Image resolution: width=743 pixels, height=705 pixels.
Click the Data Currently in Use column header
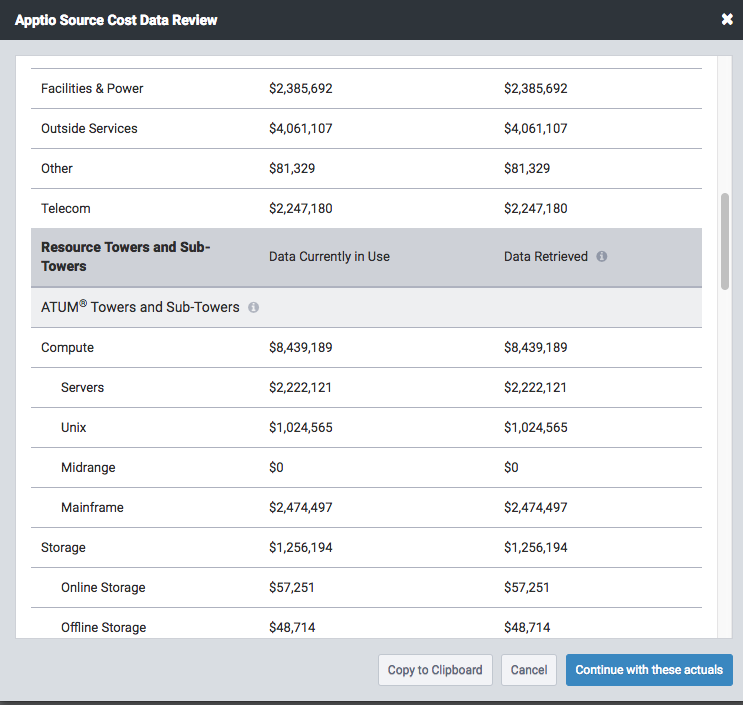pyautogui.click(x=329, y=256)
